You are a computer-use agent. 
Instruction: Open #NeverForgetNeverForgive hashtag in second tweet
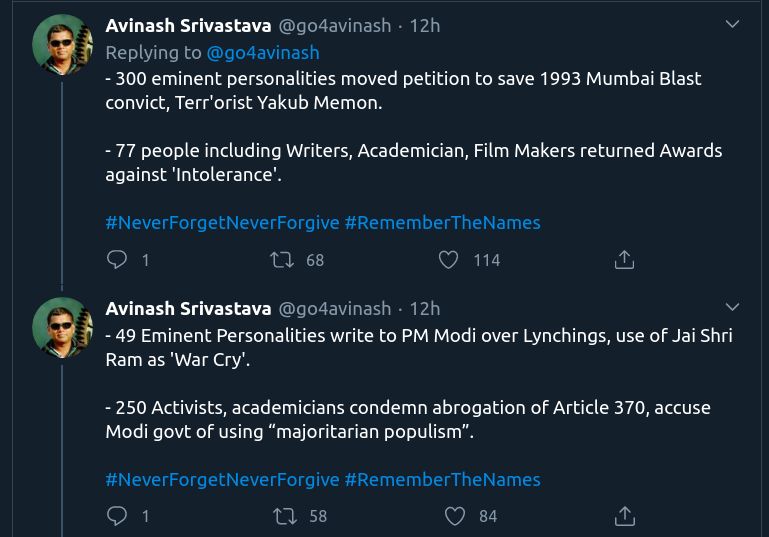(x=222, y=479)
